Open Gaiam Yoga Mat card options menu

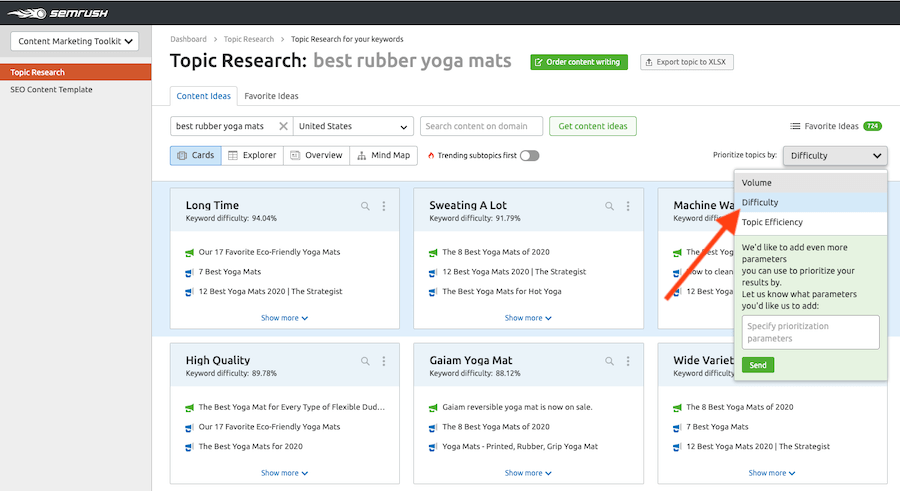(628, 361)
